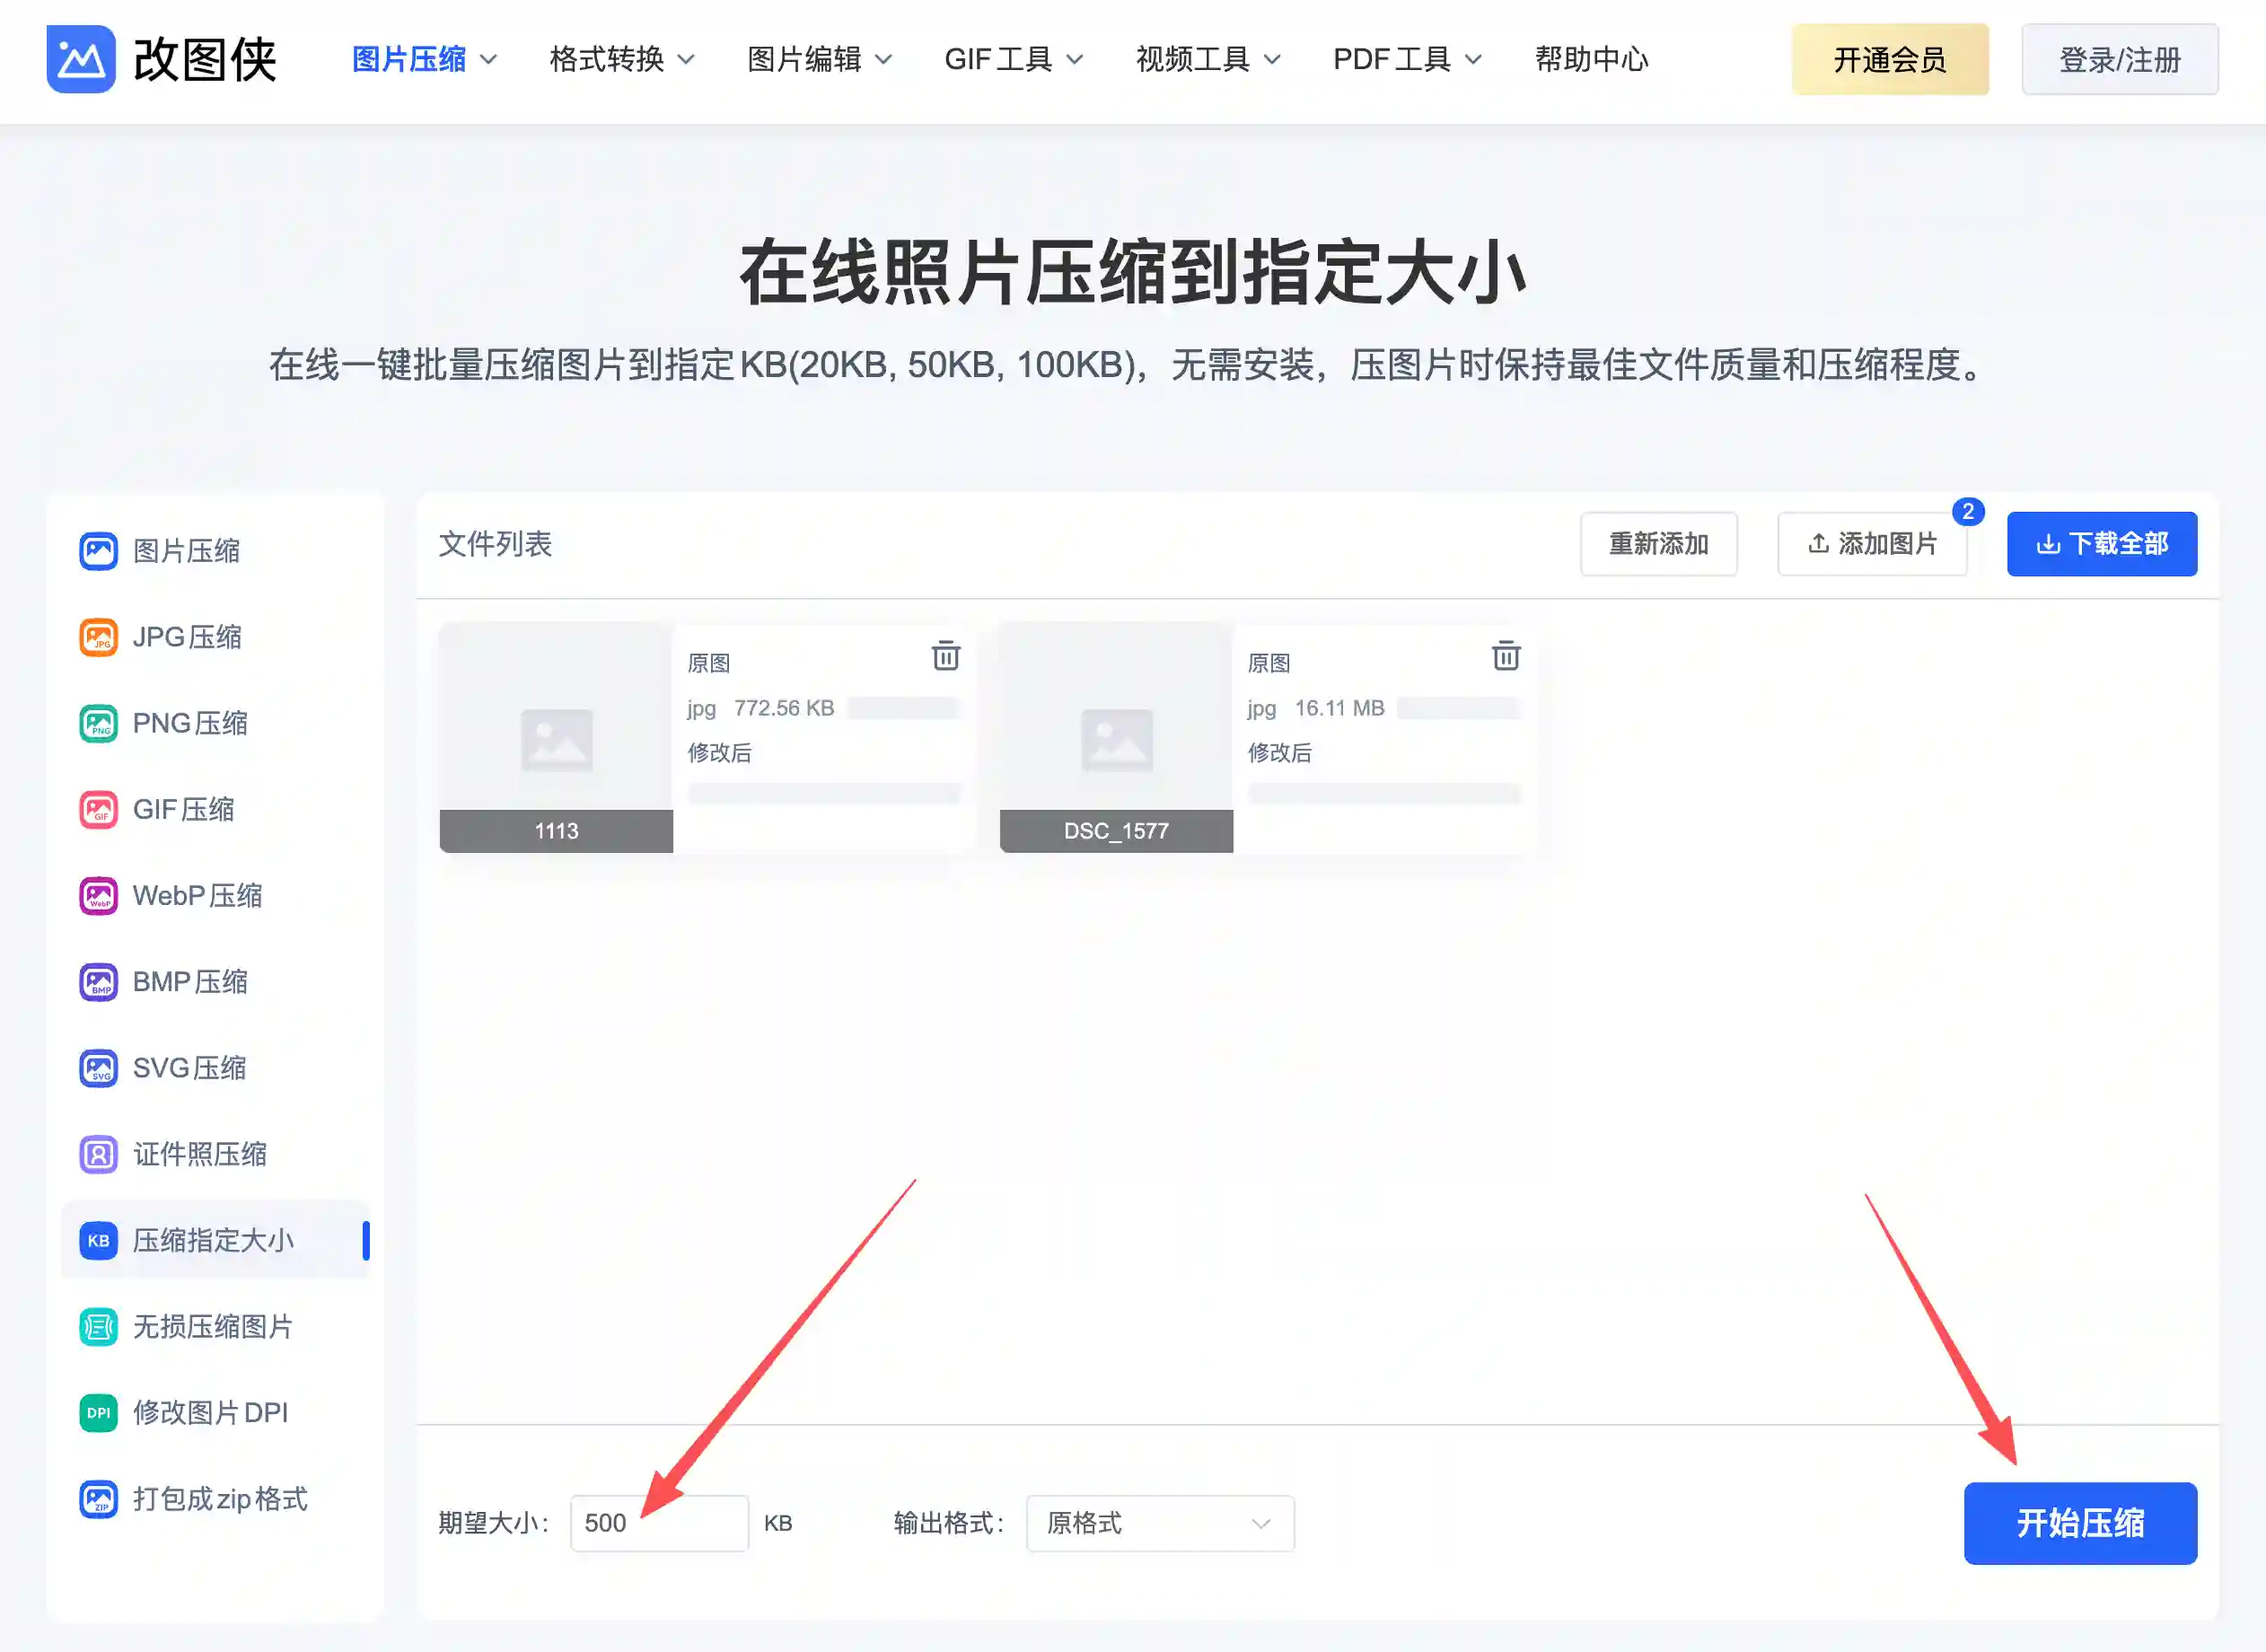Click 下载全部 to download all files
Viewport: 2266px width, 1652px height.
(x=2101, y=544)
